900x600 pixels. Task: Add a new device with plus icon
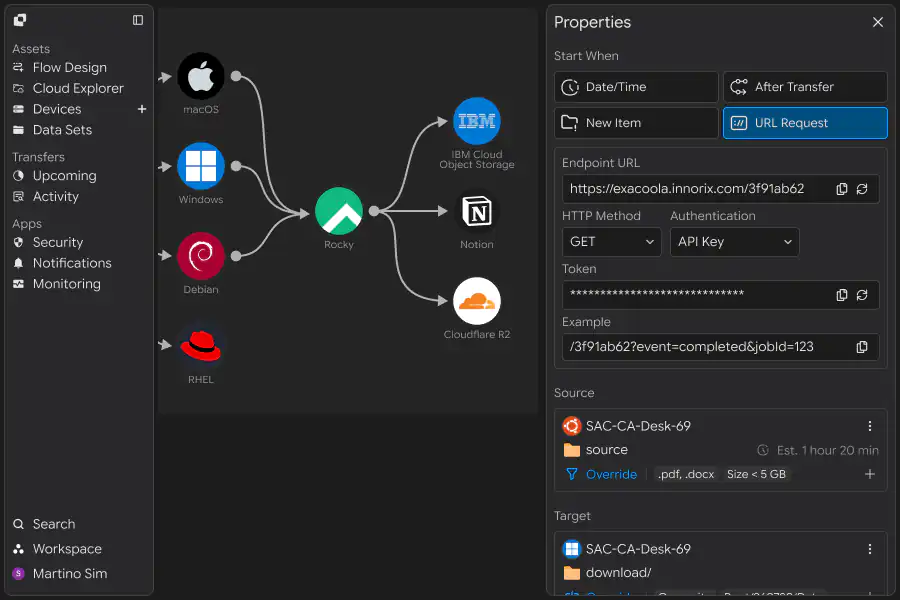click(142, 109)
